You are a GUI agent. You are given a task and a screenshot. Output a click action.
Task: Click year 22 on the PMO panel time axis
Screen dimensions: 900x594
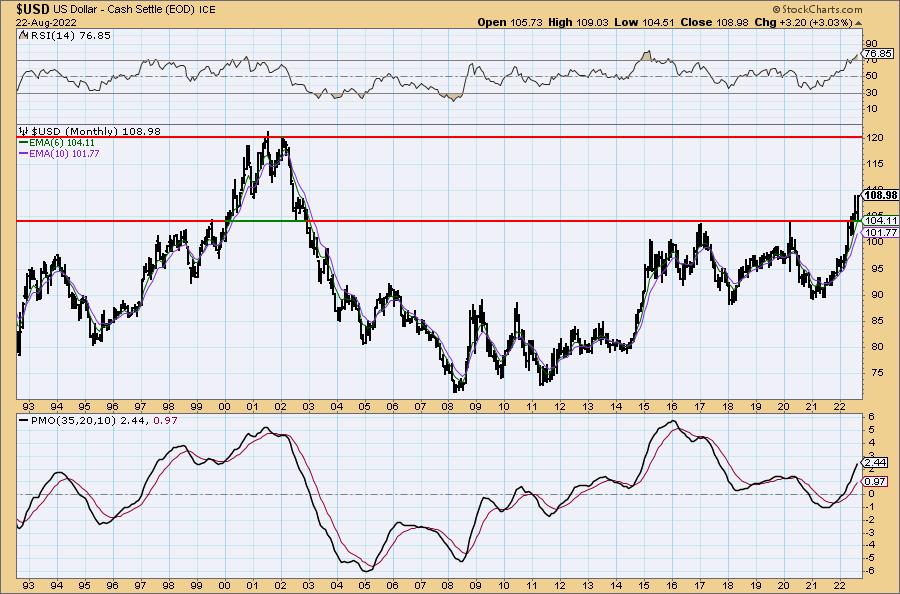click(839, 585)
